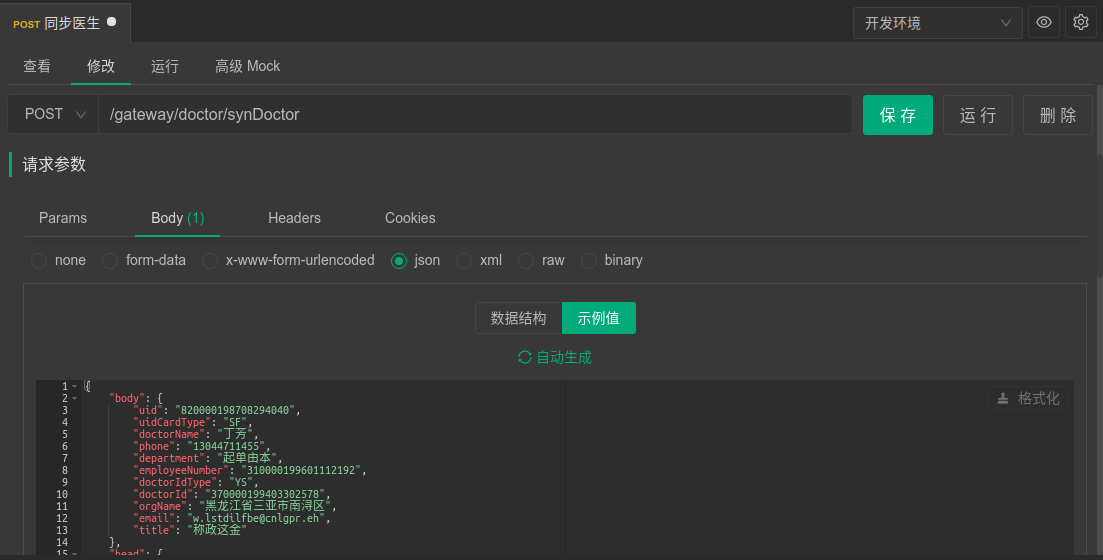Open the POST method dropdown
Image resolution: width=1103 pixels, height=560 pixels.
pos(53,114)
